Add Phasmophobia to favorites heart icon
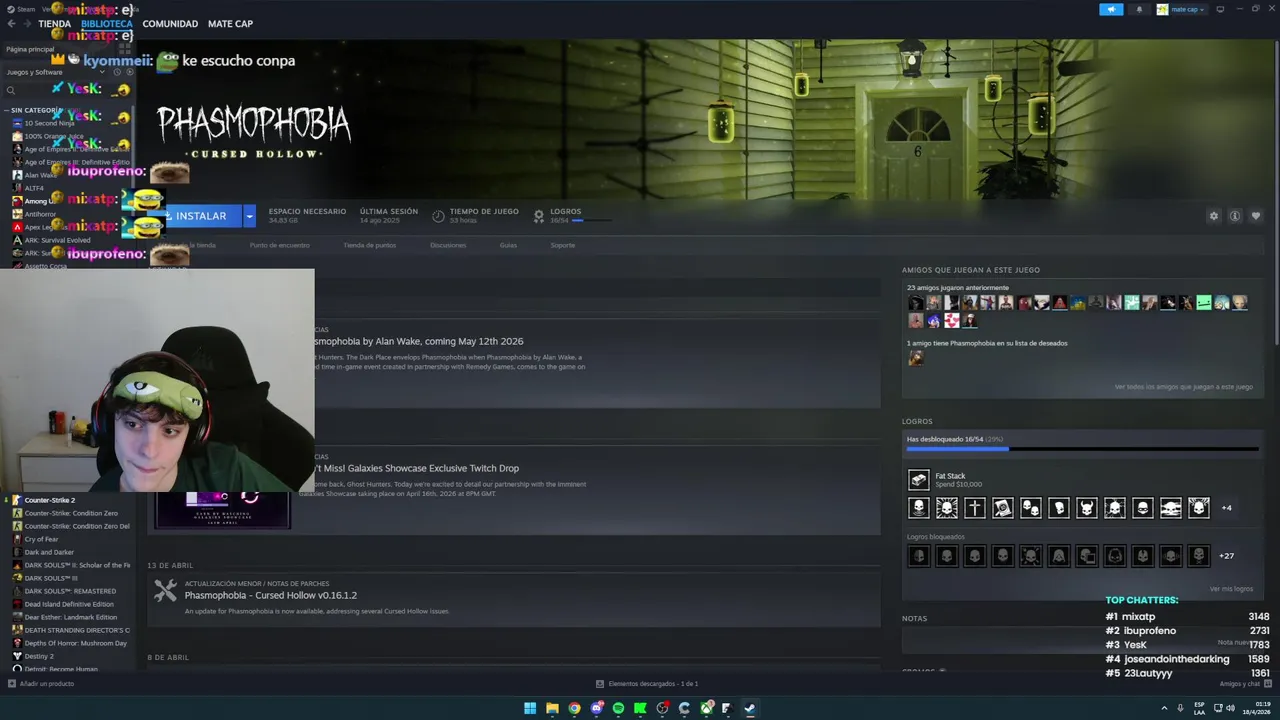Image resolution: width=1280 pixels, height=720 pixels. click(x=1256, y=216)
